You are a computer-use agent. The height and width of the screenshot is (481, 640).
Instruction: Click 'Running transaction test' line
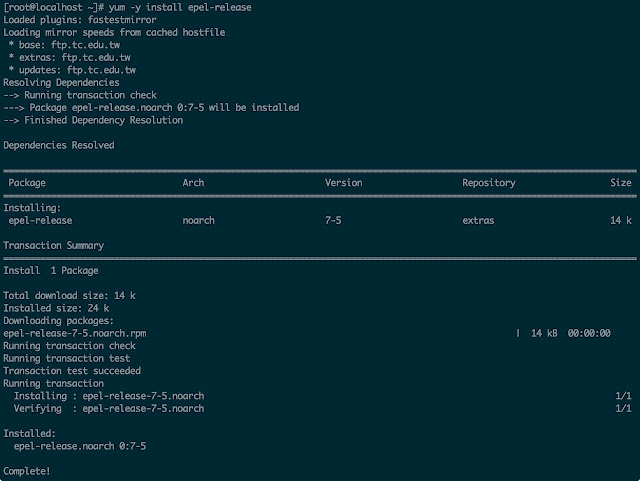coord(67,359)
